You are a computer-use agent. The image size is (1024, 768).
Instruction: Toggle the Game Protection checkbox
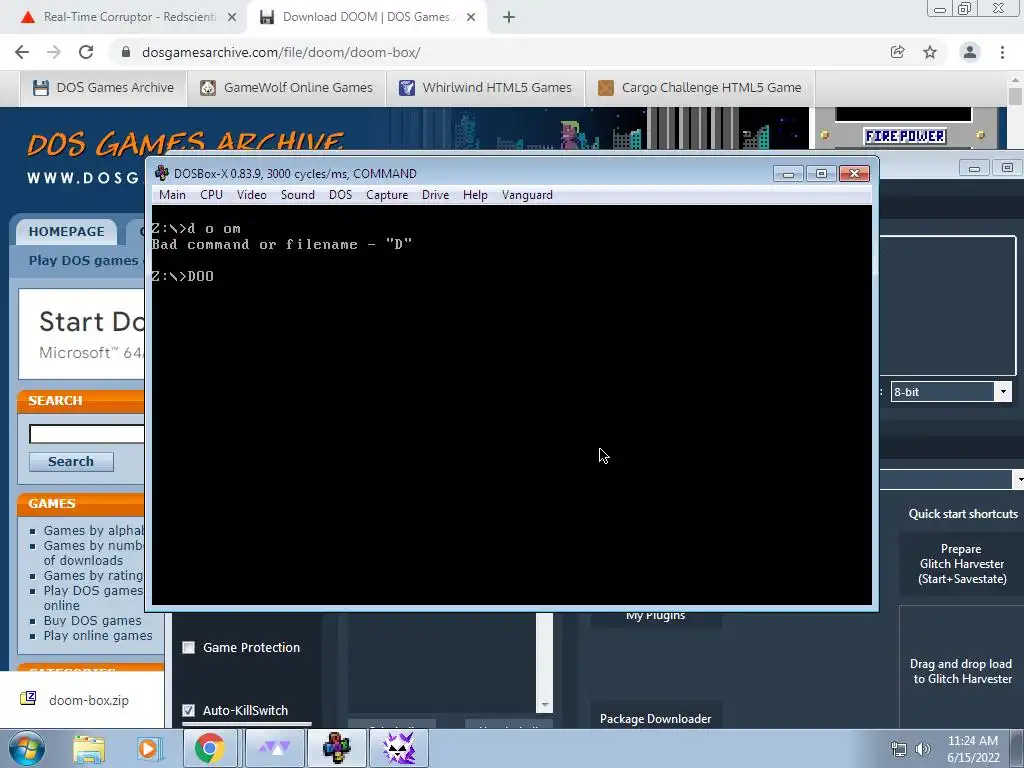(189, 647)
